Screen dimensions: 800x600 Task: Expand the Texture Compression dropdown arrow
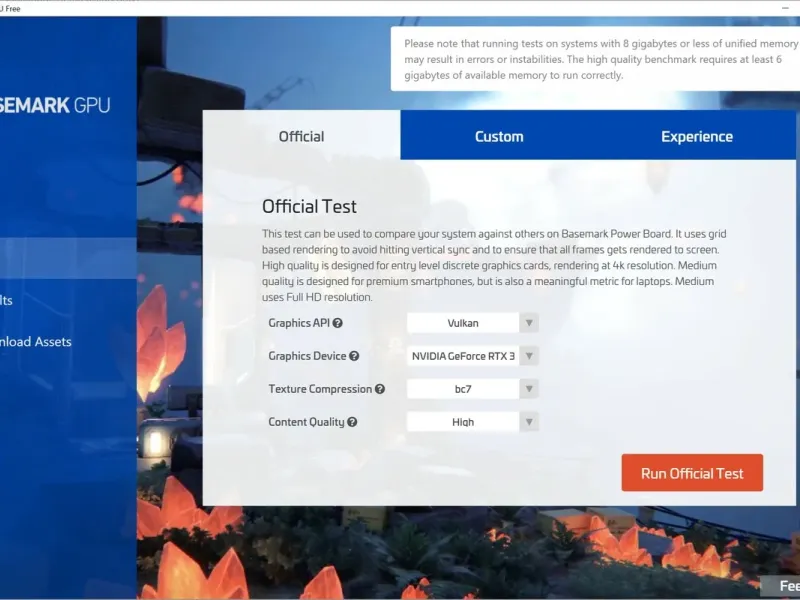529,389
